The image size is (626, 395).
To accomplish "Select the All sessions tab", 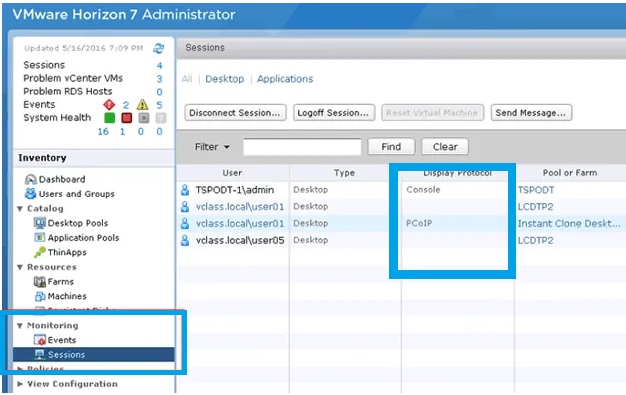I will point(186,79).
